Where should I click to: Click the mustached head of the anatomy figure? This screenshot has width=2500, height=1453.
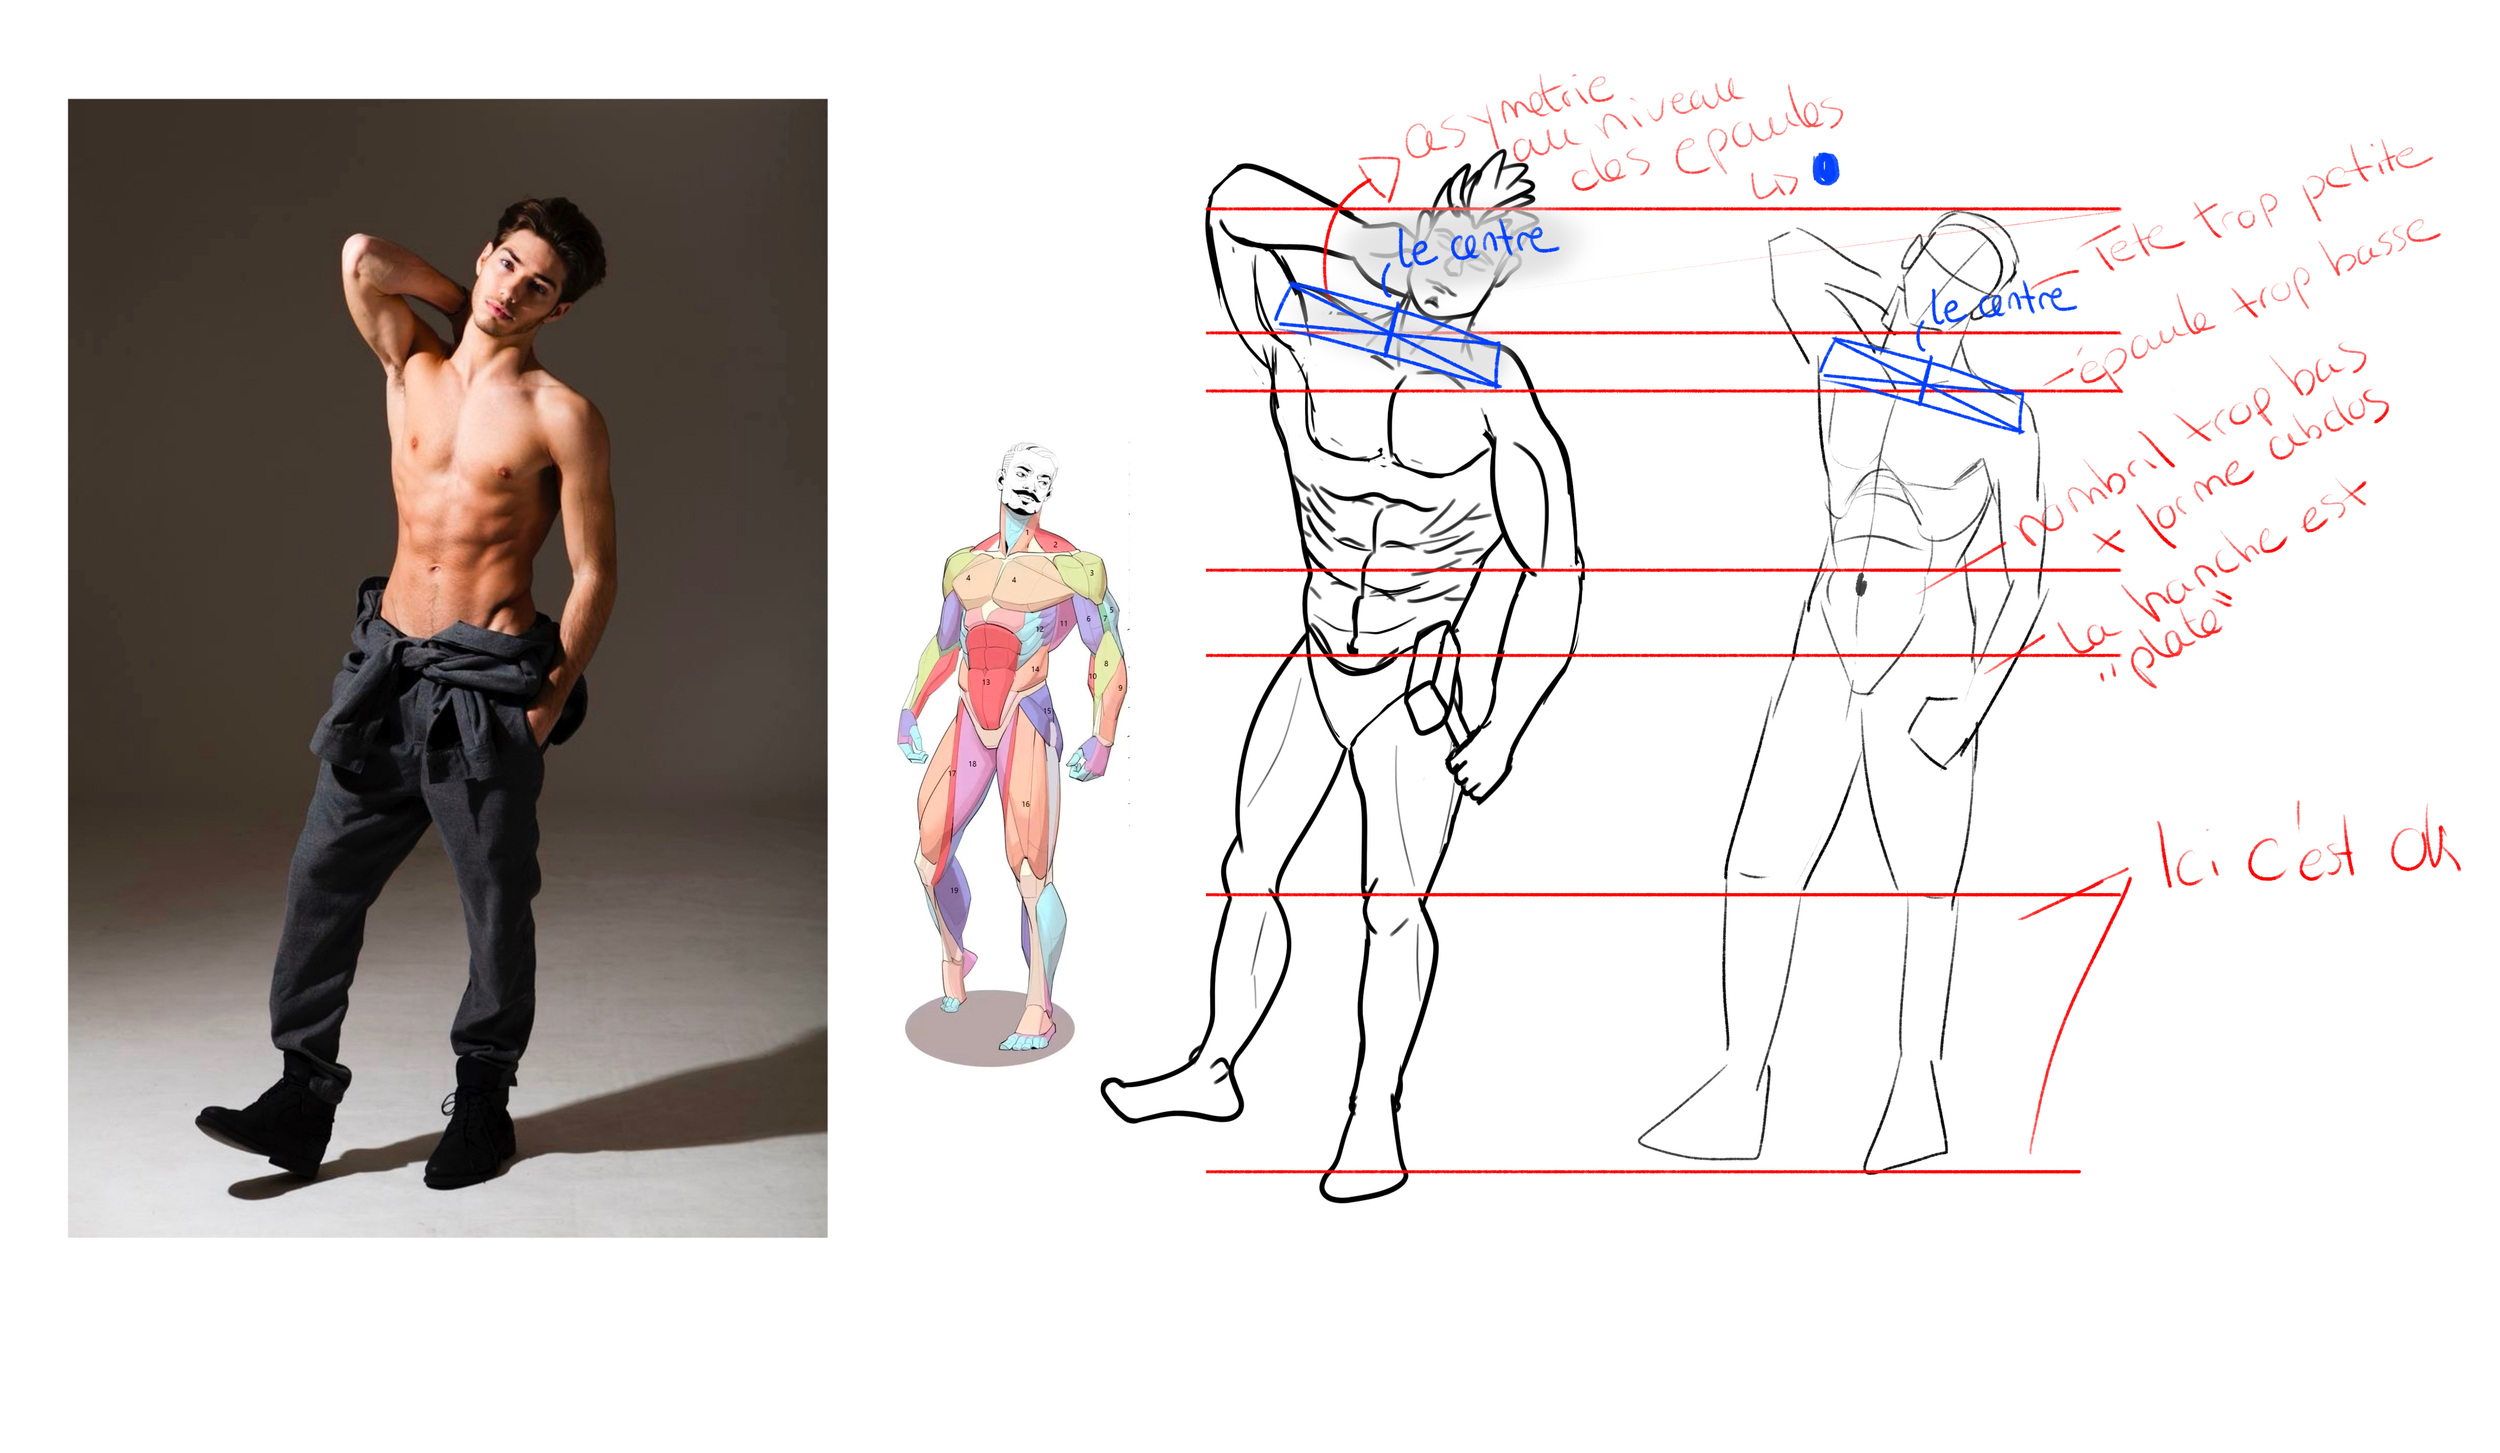(1027, 482)
